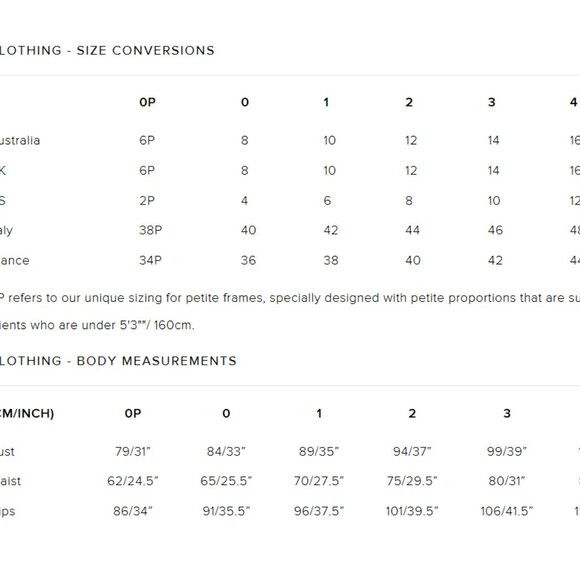
Task: Click the France size 42 cell
Action: 495,260
